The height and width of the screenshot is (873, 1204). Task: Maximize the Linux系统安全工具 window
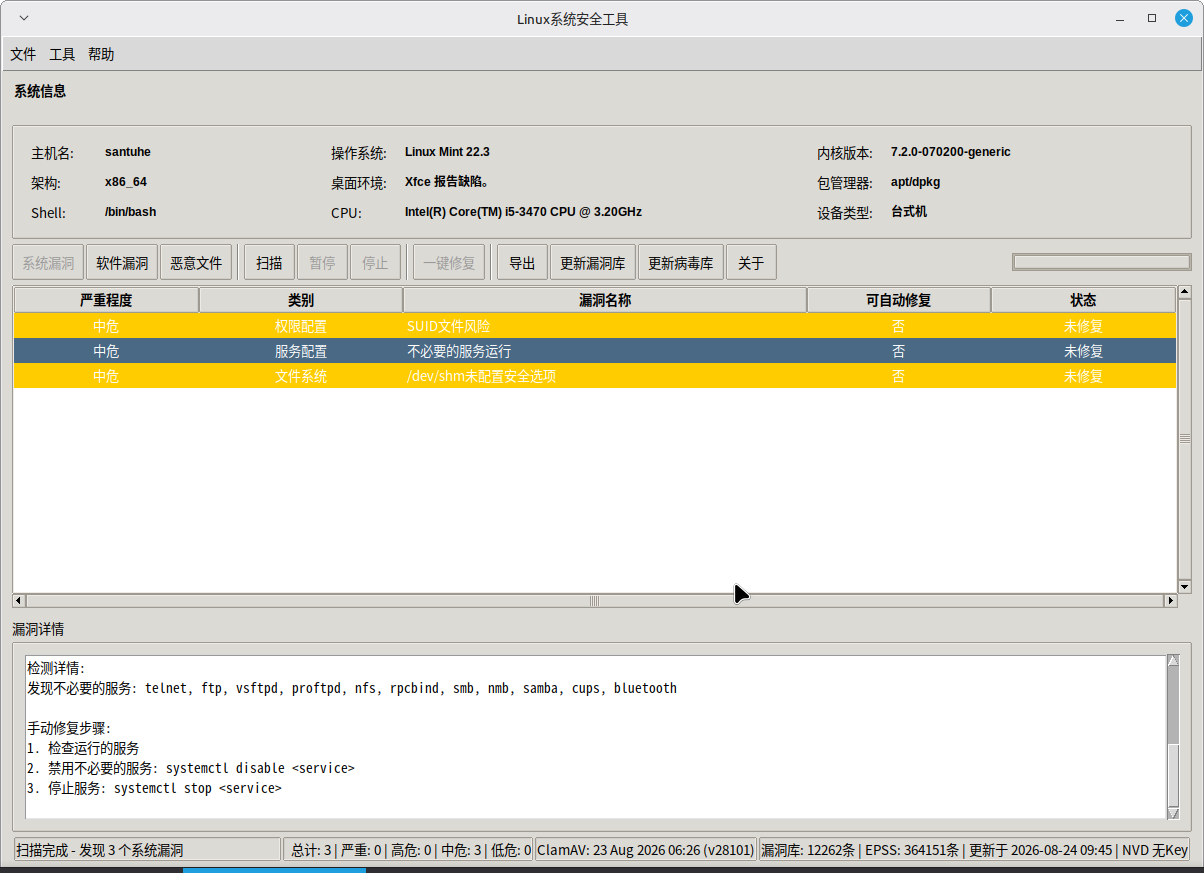pyautogui.click(x=1152, y=18)
